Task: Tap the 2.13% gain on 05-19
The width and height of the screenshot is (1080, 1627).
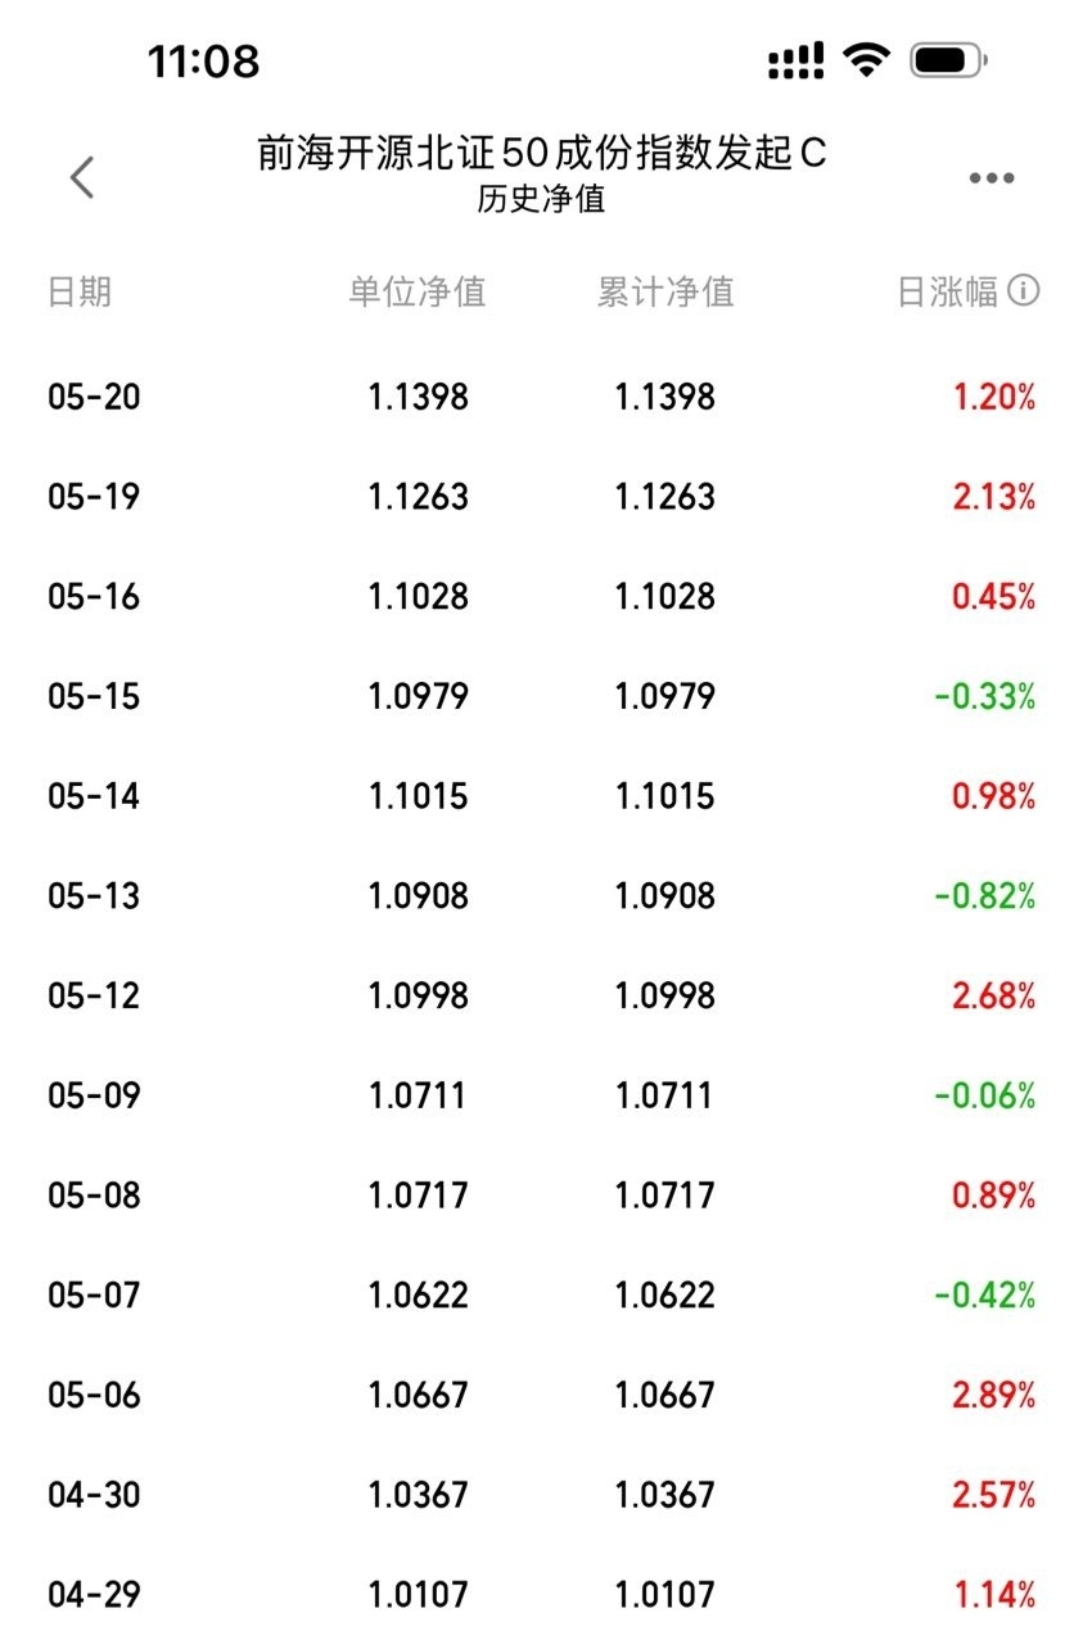Action: click(x=993, y=497)
